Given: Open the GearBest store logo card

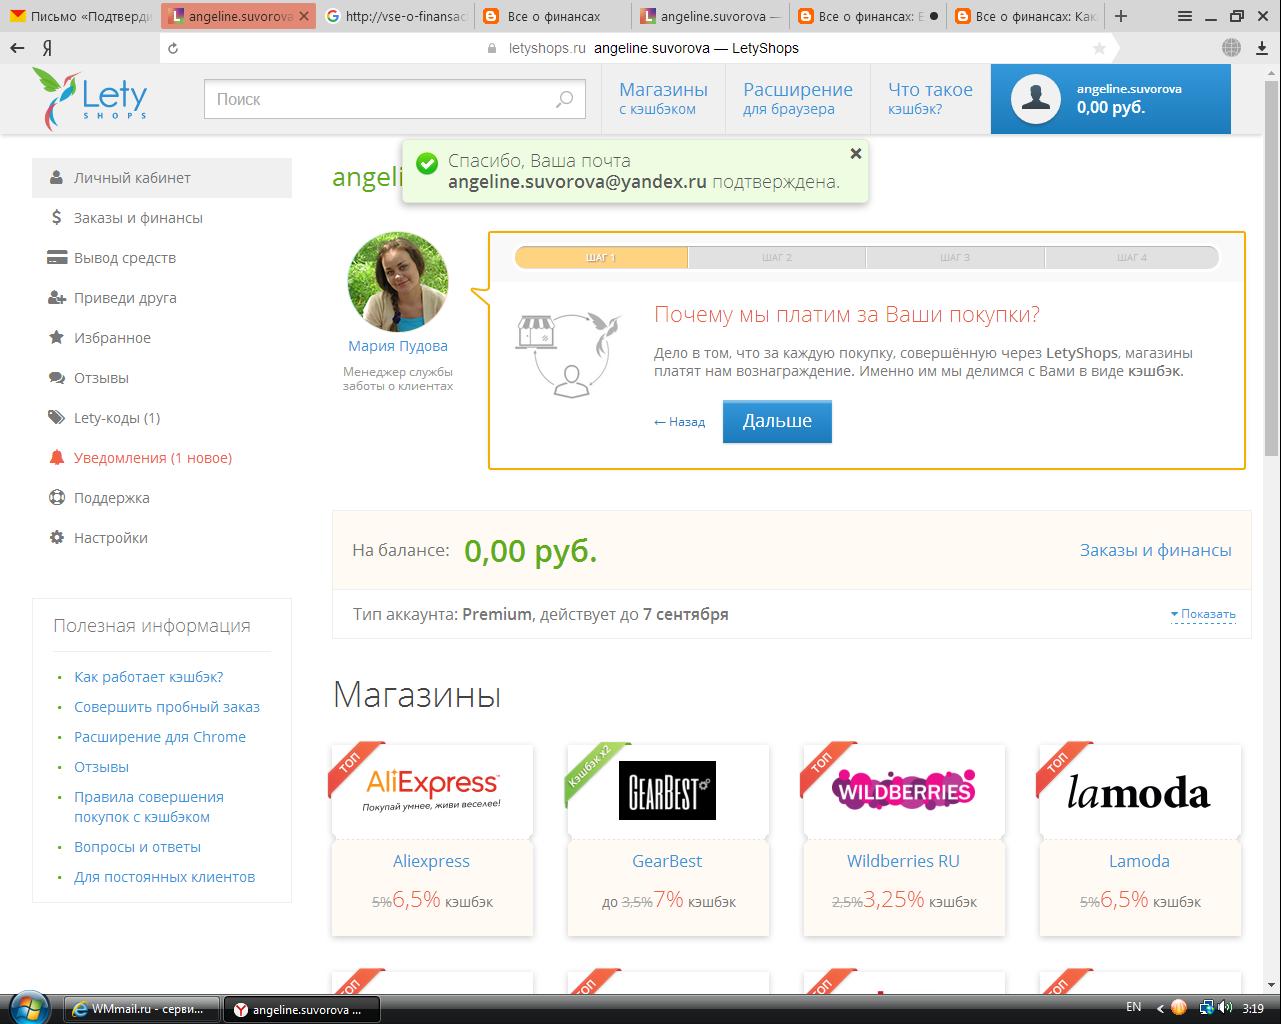Looking at the screenshot, I should pyautogui.click(x=668, y=790).
